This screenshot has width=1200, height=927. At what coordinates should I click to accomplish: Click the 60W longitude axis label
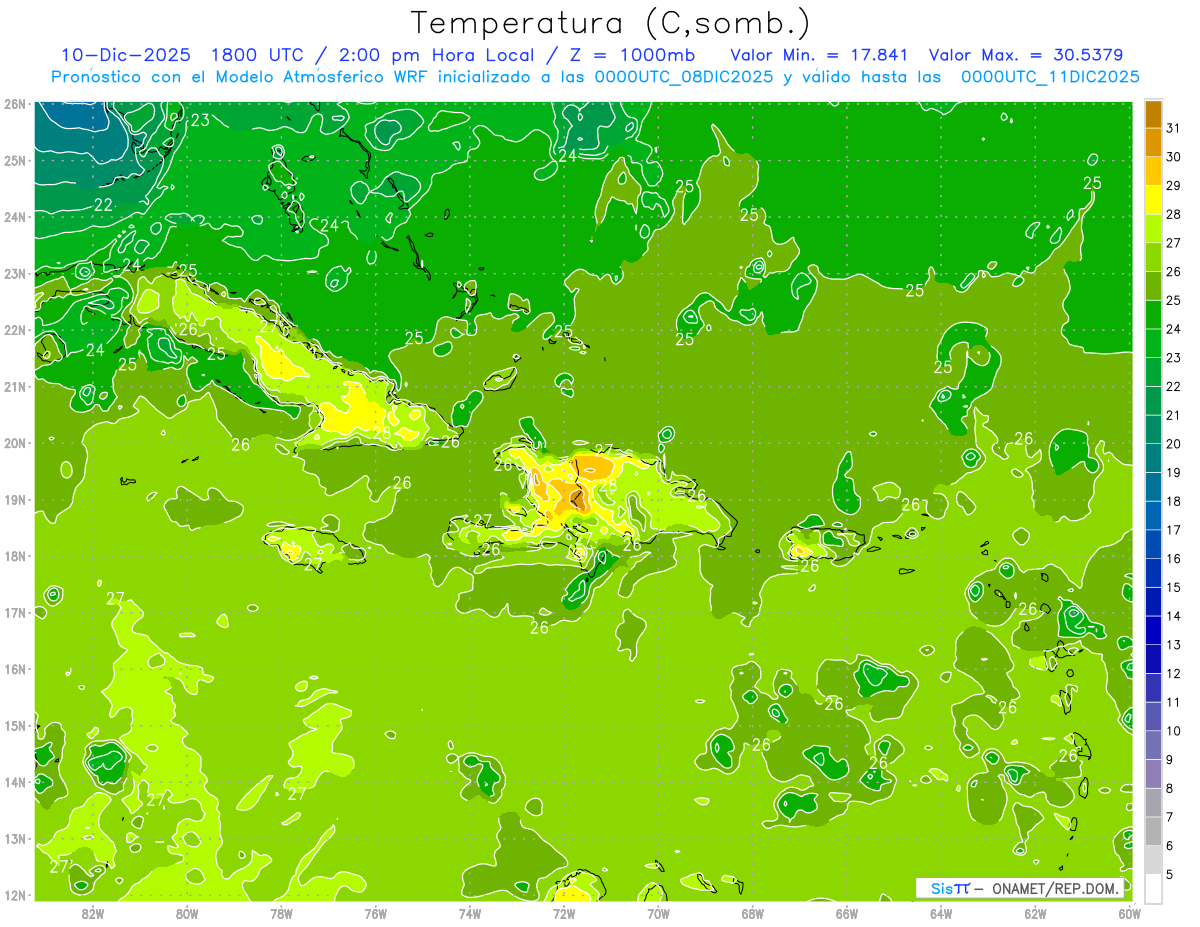pyautogui.click(x=1130, y=912)
